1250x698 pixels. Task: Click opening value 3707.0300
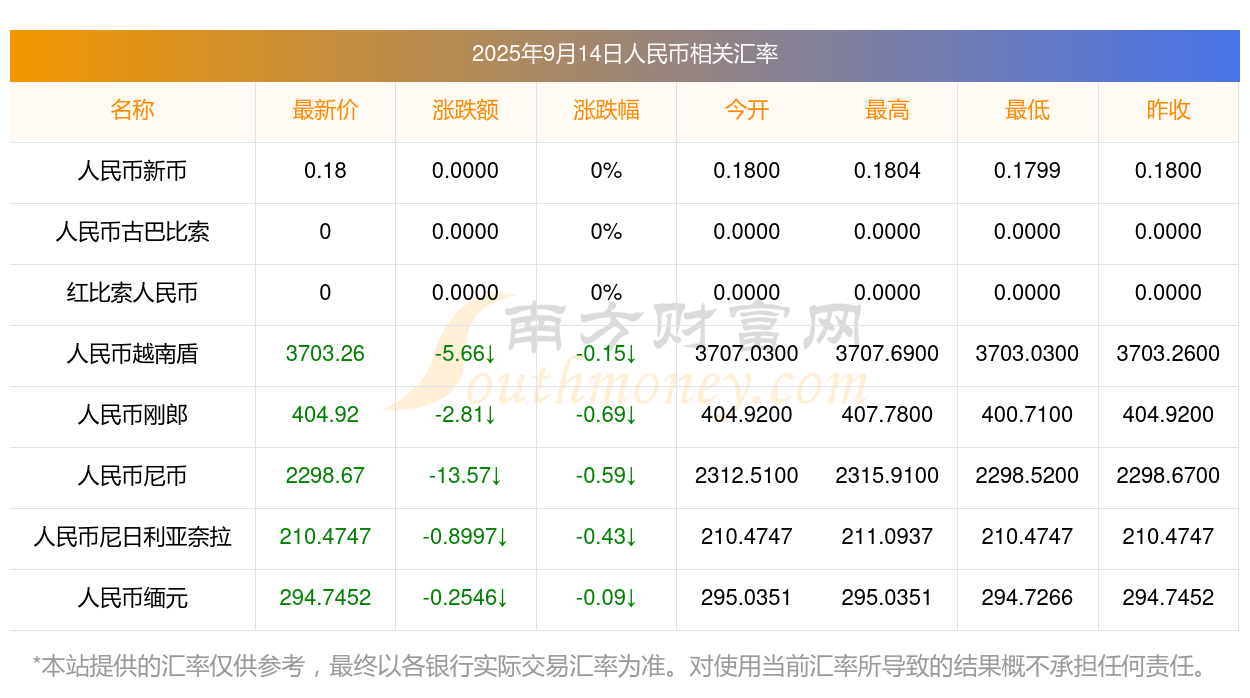pyautogui.click(x=747, y=354)
